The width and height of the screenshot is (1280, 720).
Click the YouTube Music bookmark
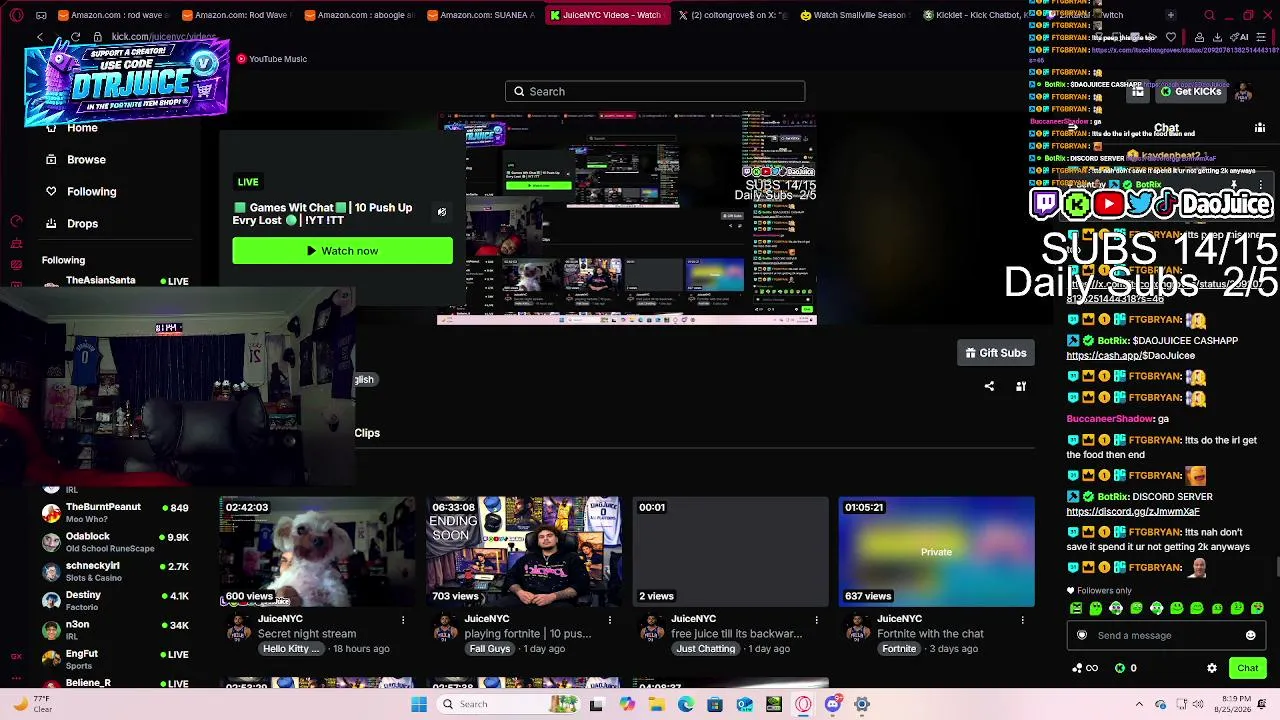point(271,59)
